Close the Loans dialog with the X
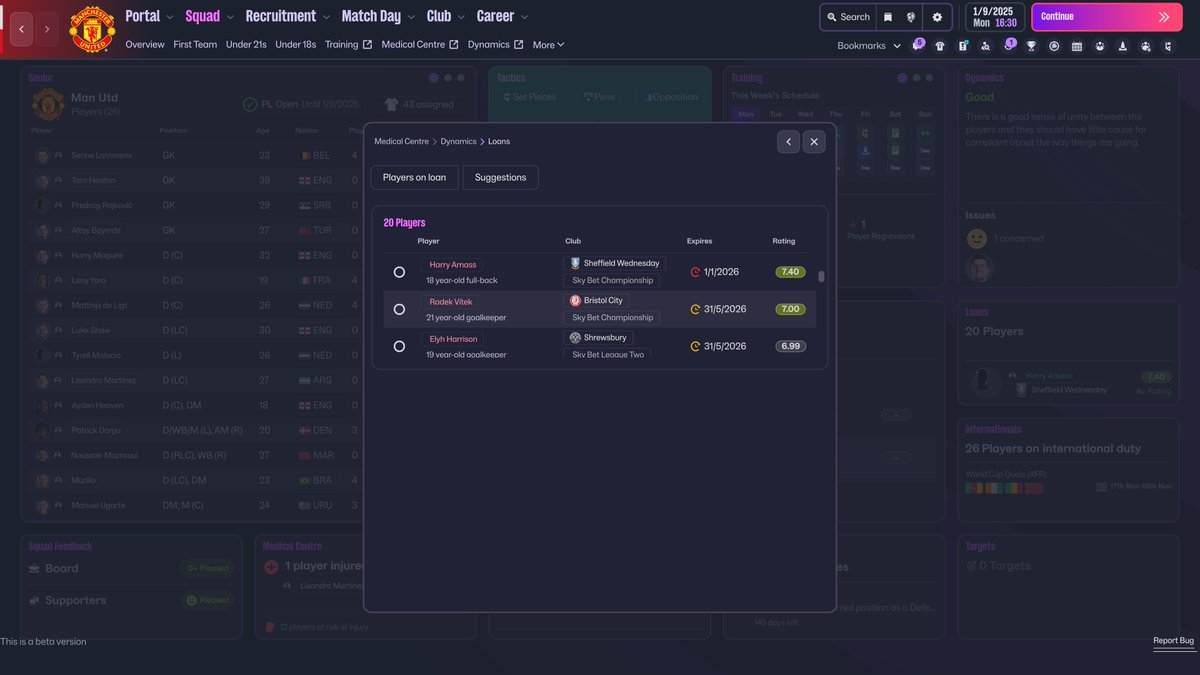 pos(814,142)
